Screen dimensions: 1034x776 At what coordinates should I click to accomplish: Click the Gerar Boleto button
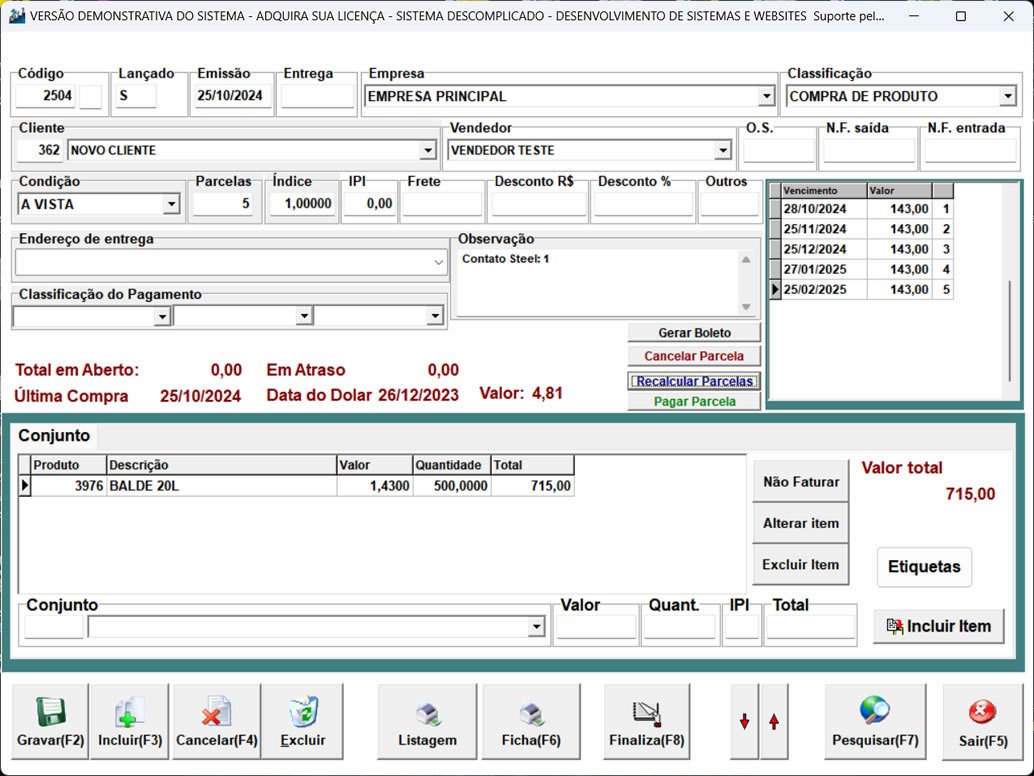tap(694, 332)
